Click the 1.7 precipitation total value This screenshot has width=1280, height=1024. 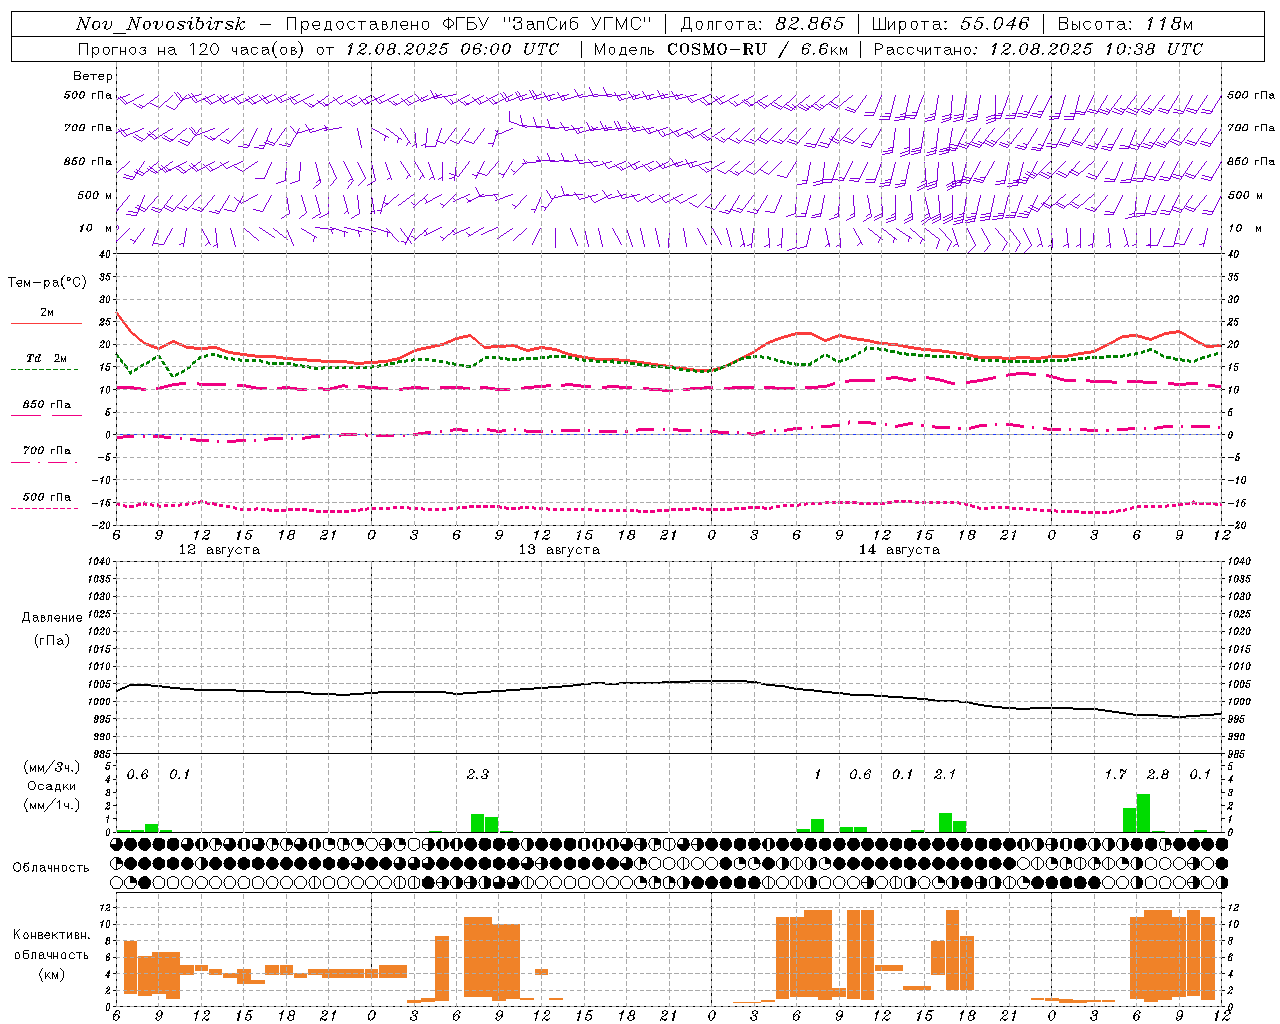click(x=1115, y=775)
